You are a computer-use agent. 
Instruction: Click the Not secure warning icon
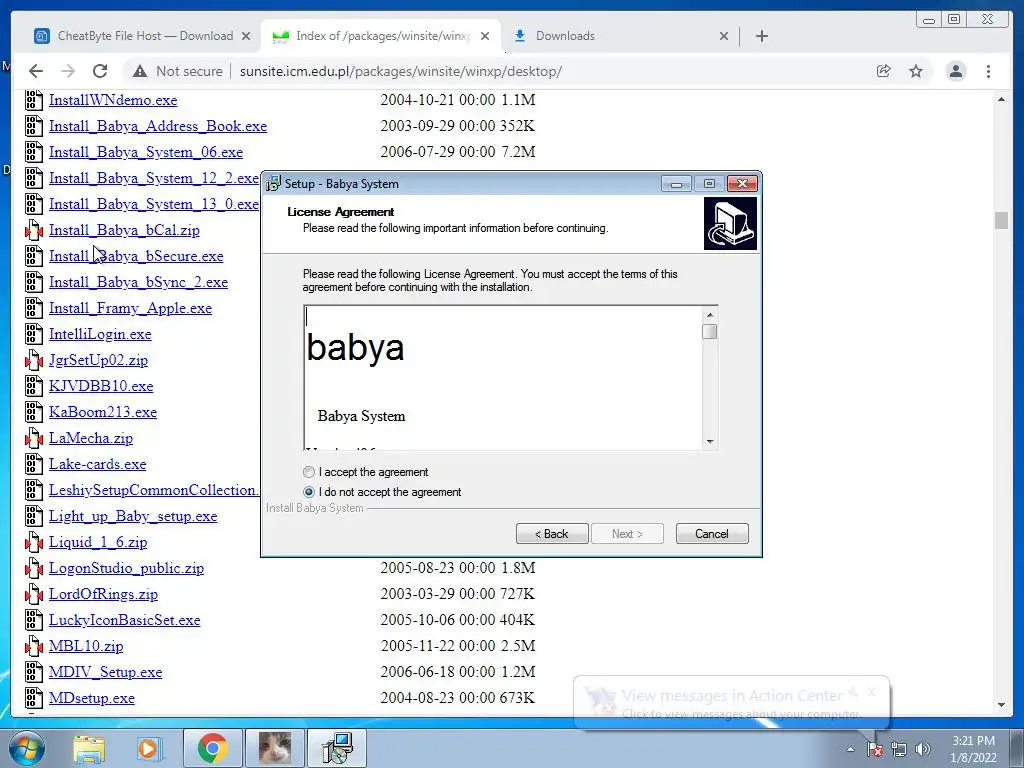pyautogui.click(x=140, y=71)
